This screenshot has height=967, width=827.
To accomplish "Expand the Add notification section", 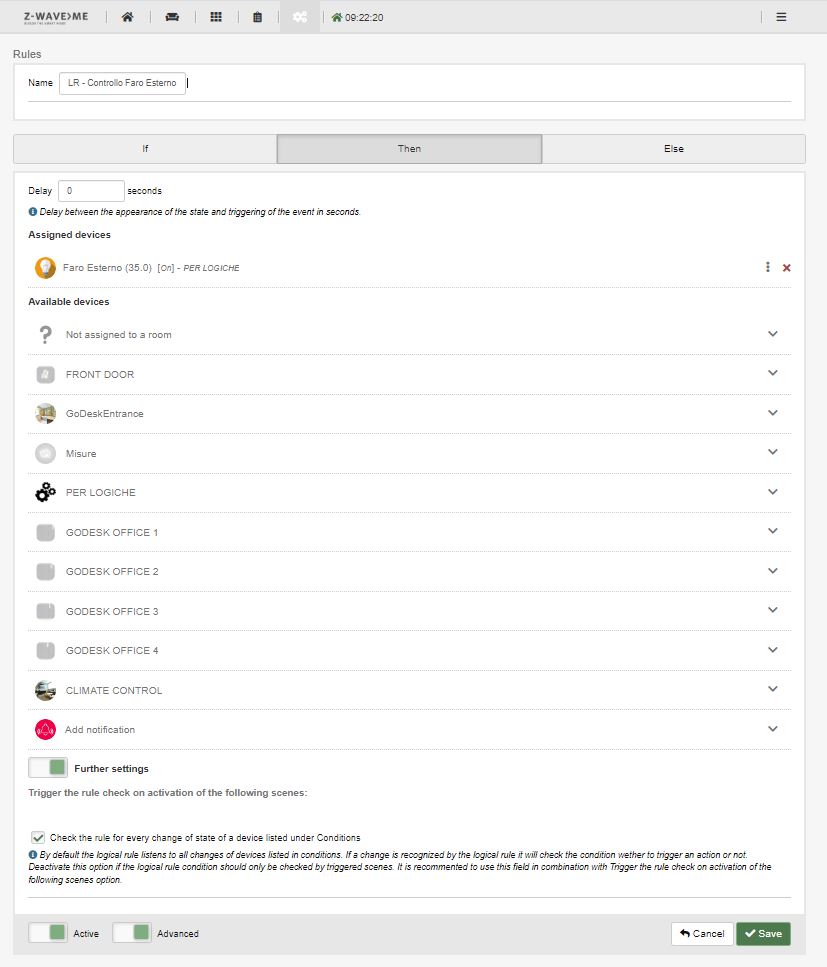I will (x=772, y=729).
